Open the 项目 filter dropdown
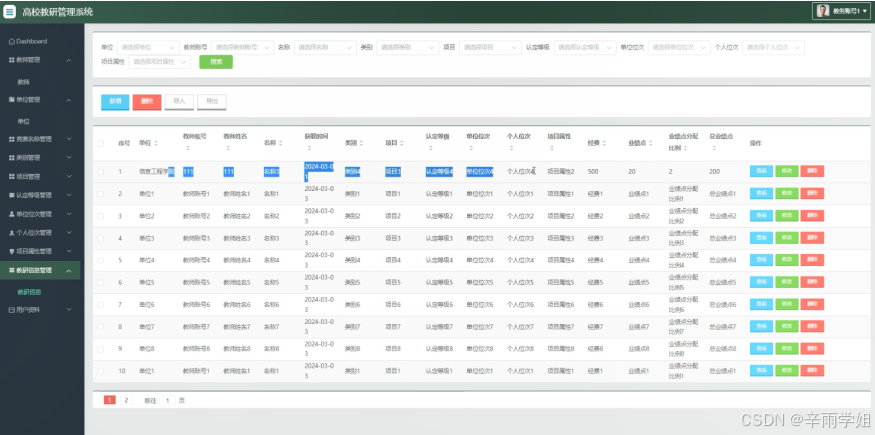The height and width of the screenshot is (435, 875). point(491,48)
